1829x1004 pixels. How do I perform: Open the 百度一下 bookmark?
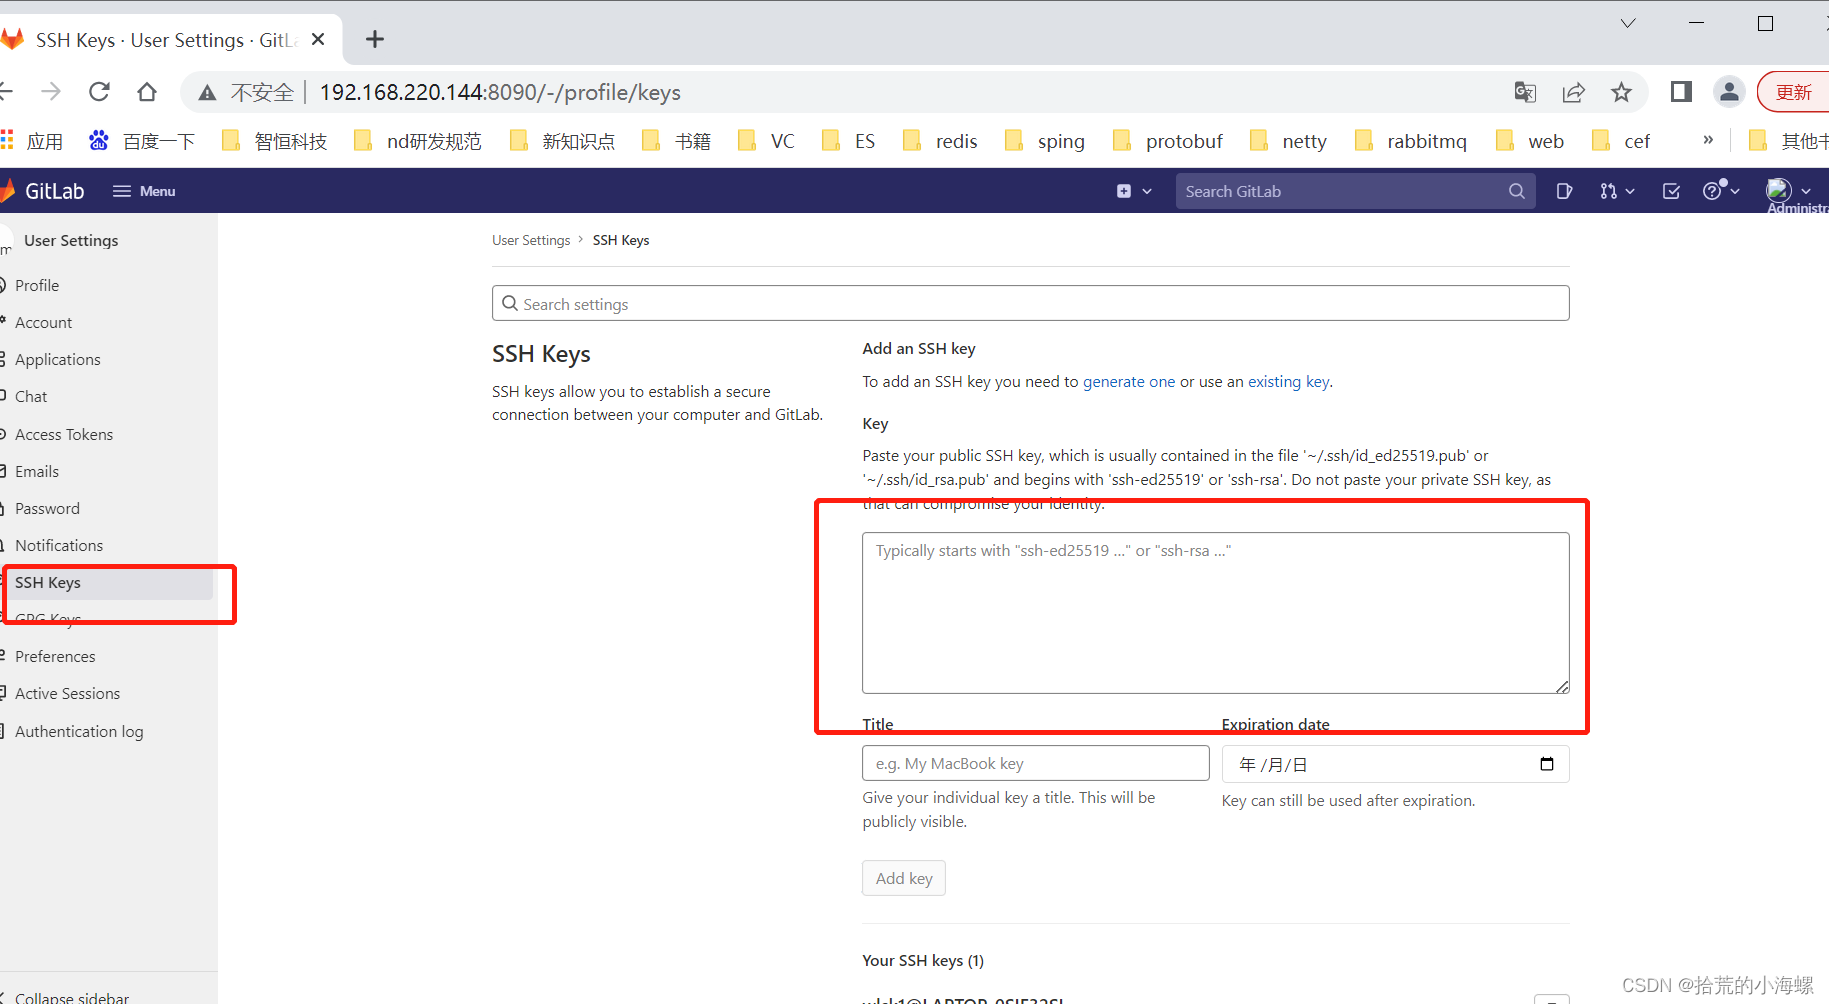[x=142, y=141]
